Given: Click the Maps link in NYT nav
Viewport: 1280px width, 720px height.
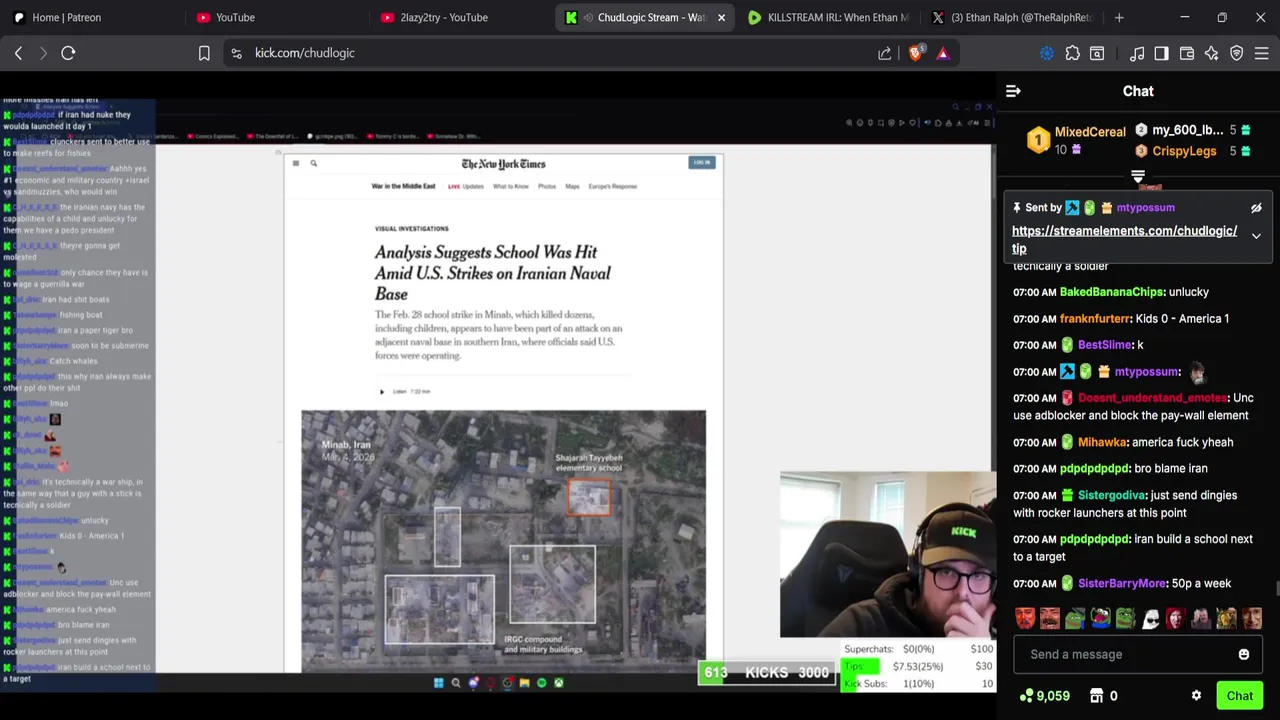Looking at the screenshot, I should [x=572, y=186].
